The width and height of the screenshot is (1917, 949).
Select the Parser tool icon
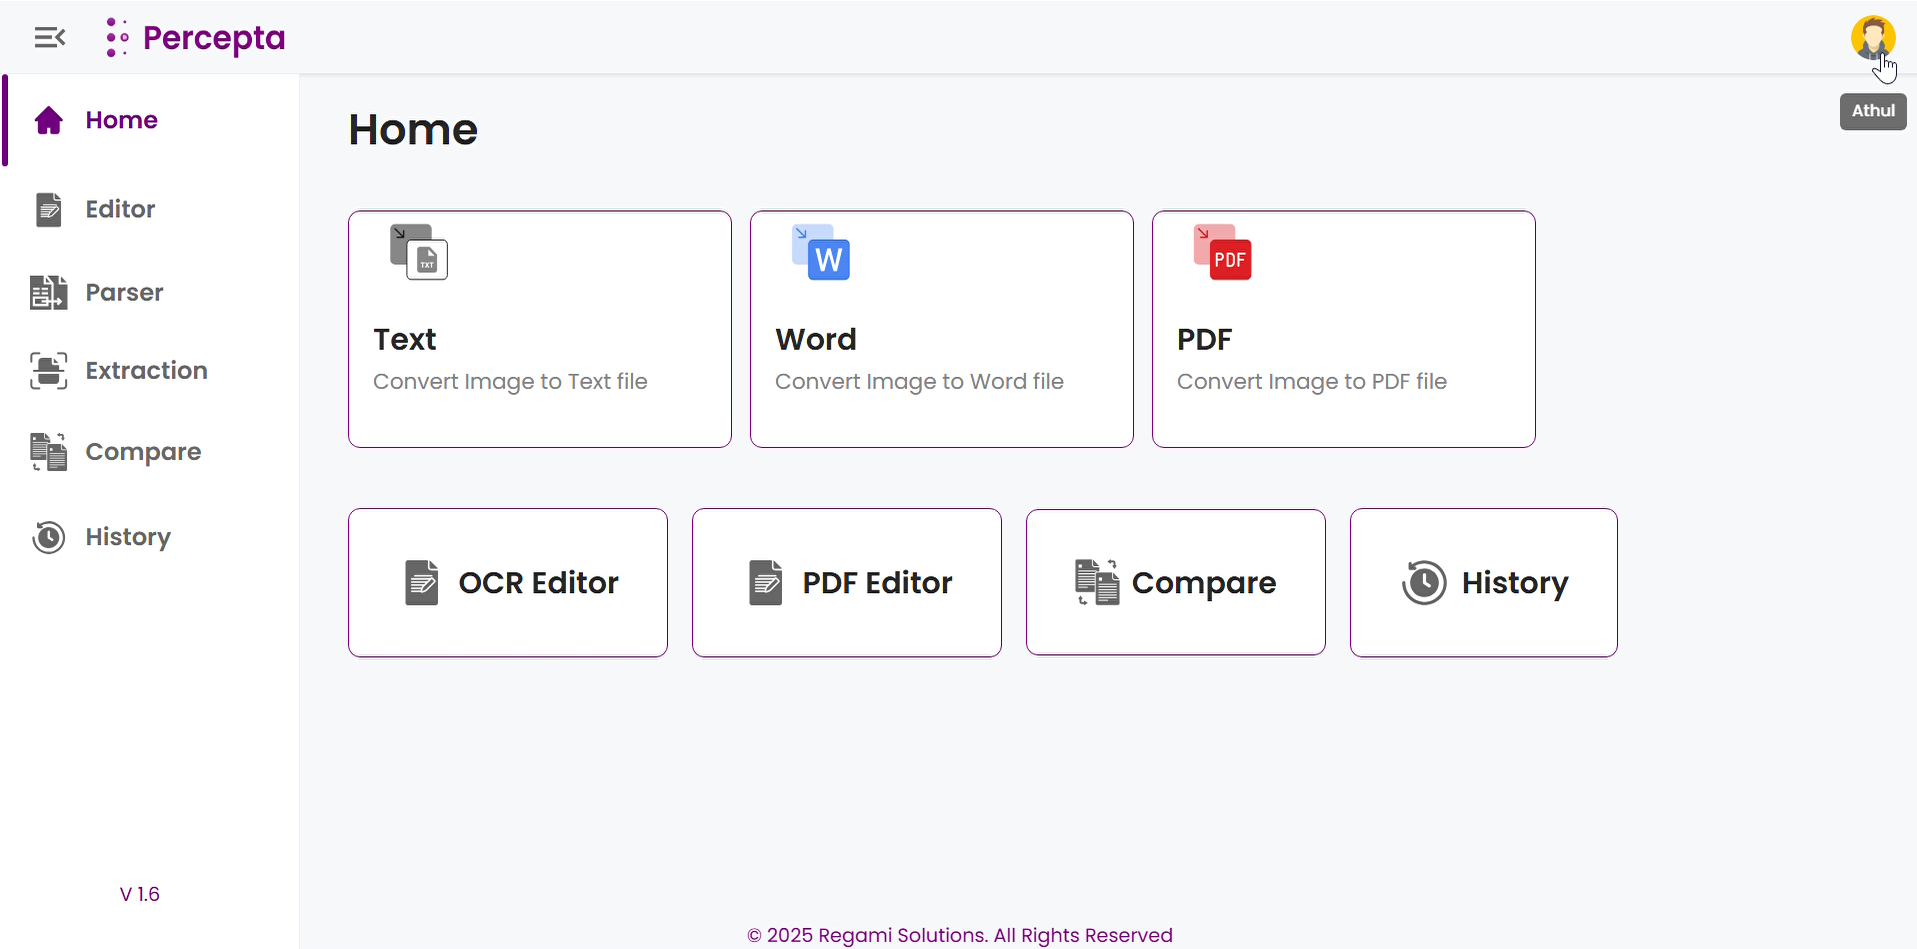[x=47, y=292]
